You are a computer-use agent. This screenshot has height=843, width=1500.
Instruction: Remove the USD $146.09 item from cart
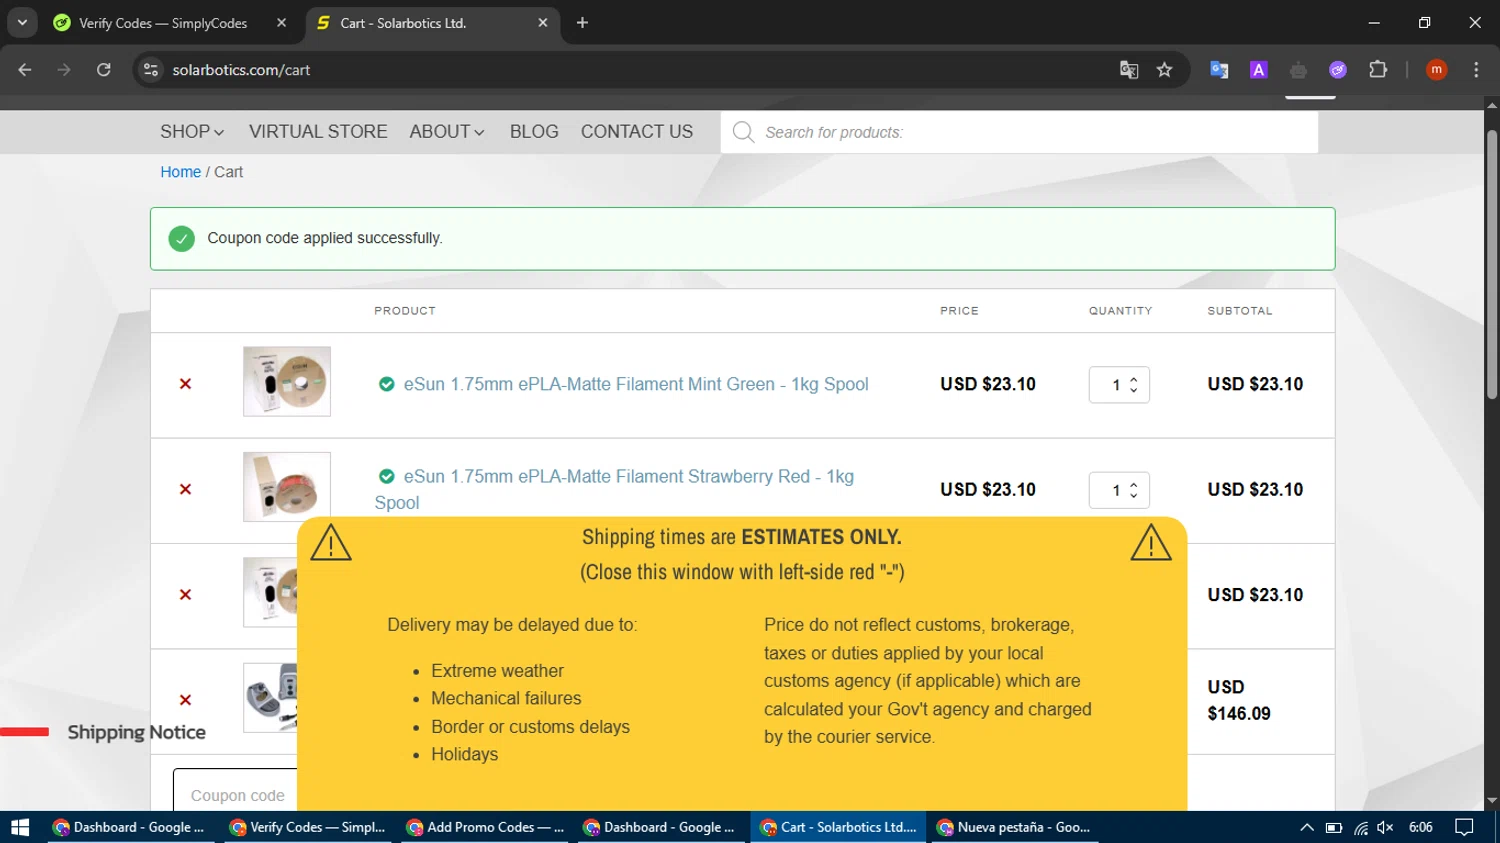[x=185, y=700]
